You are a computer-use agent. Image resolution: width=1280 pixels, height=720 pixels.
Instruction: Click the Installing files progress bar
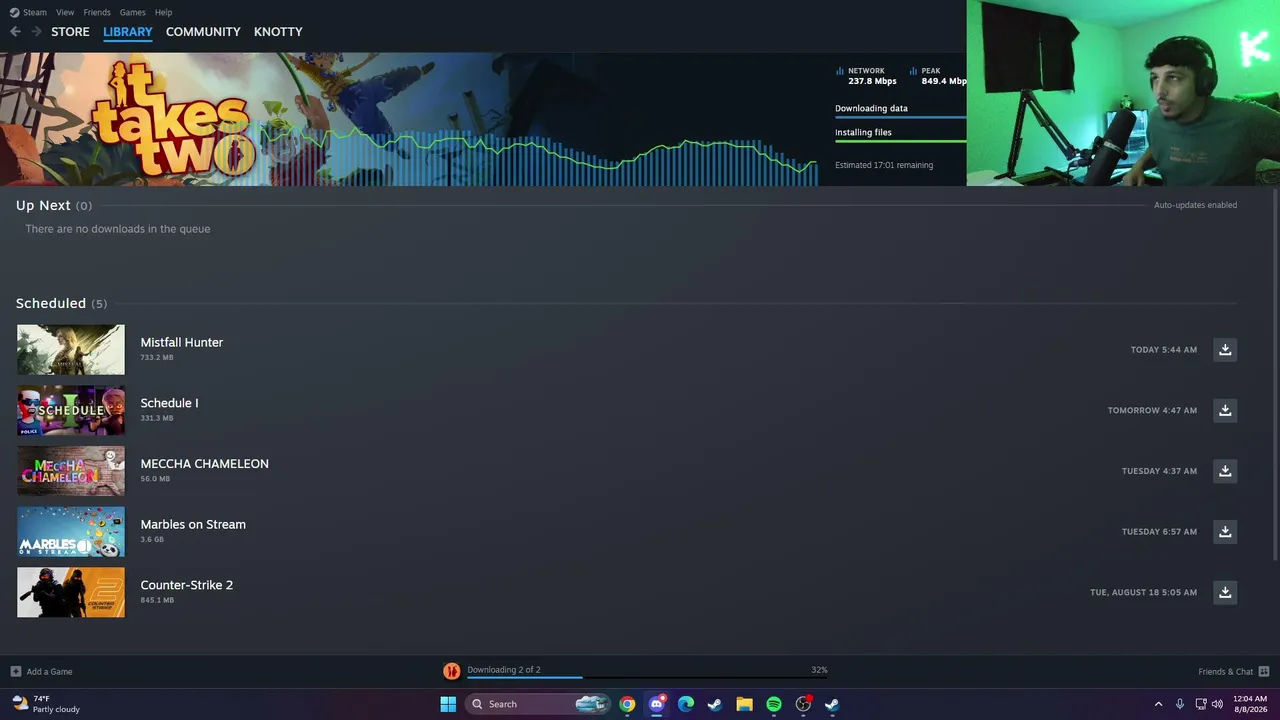901,141
